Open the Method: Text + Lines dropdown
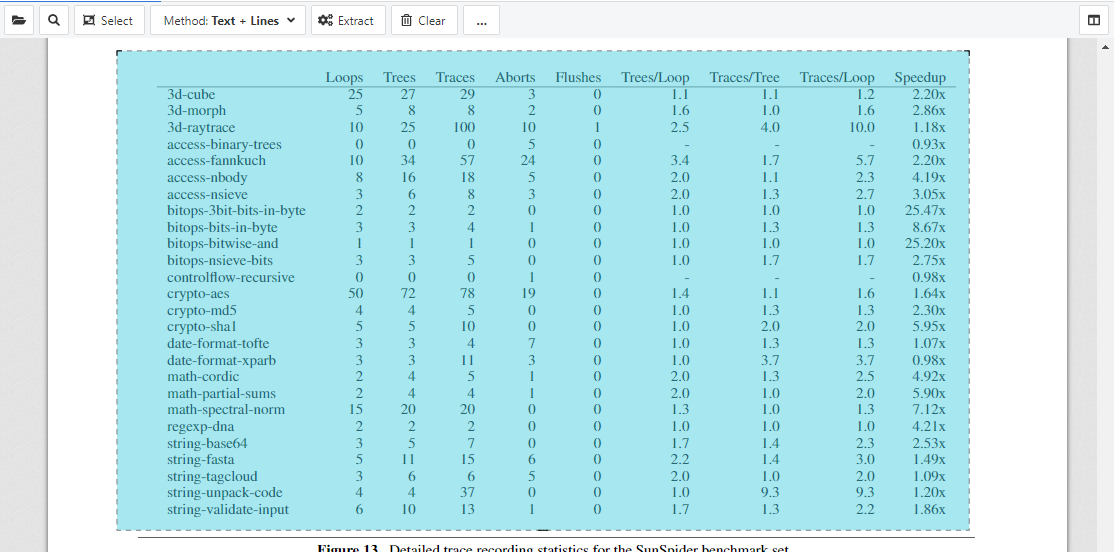Screen dimensions: 1114x552 pos(228,20)
